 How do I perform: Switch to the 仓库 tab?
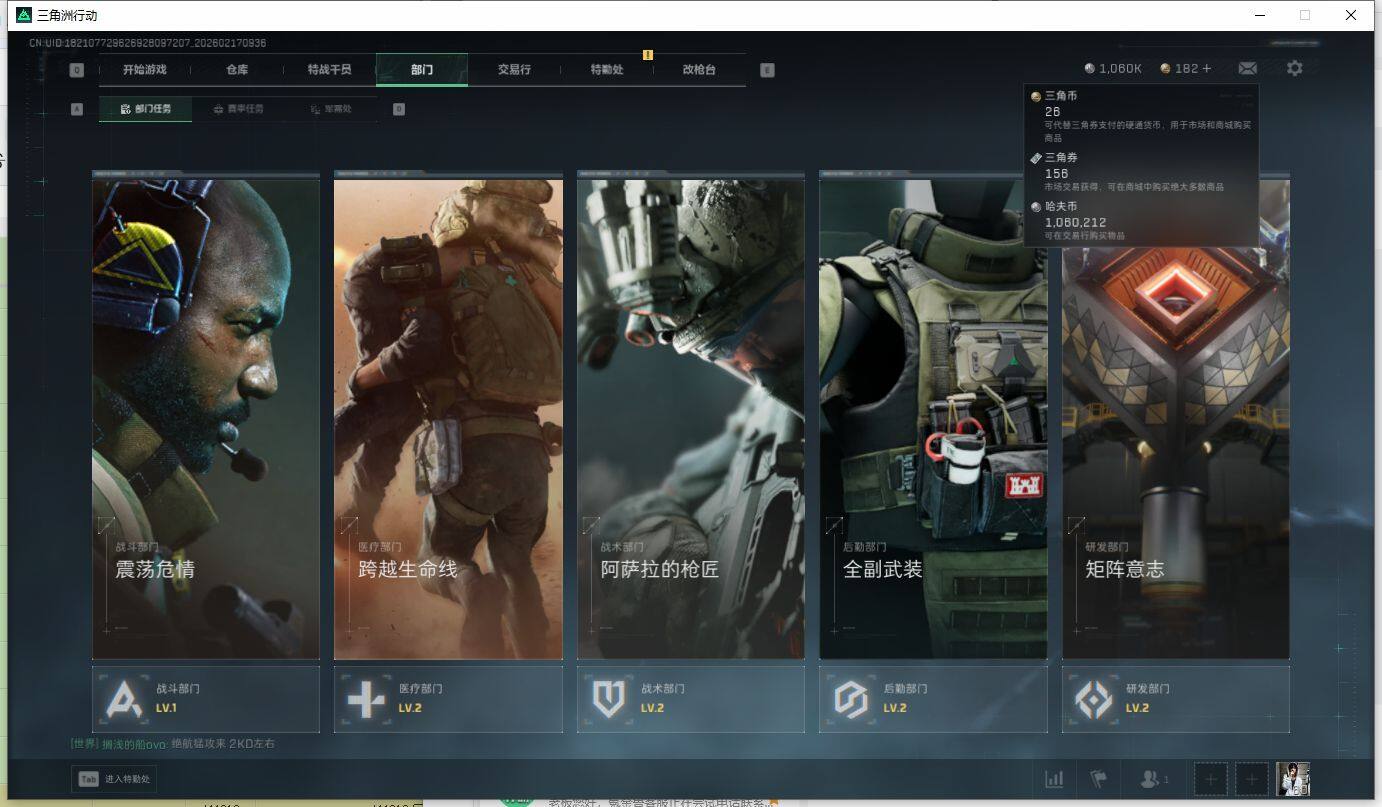[237, 70]
